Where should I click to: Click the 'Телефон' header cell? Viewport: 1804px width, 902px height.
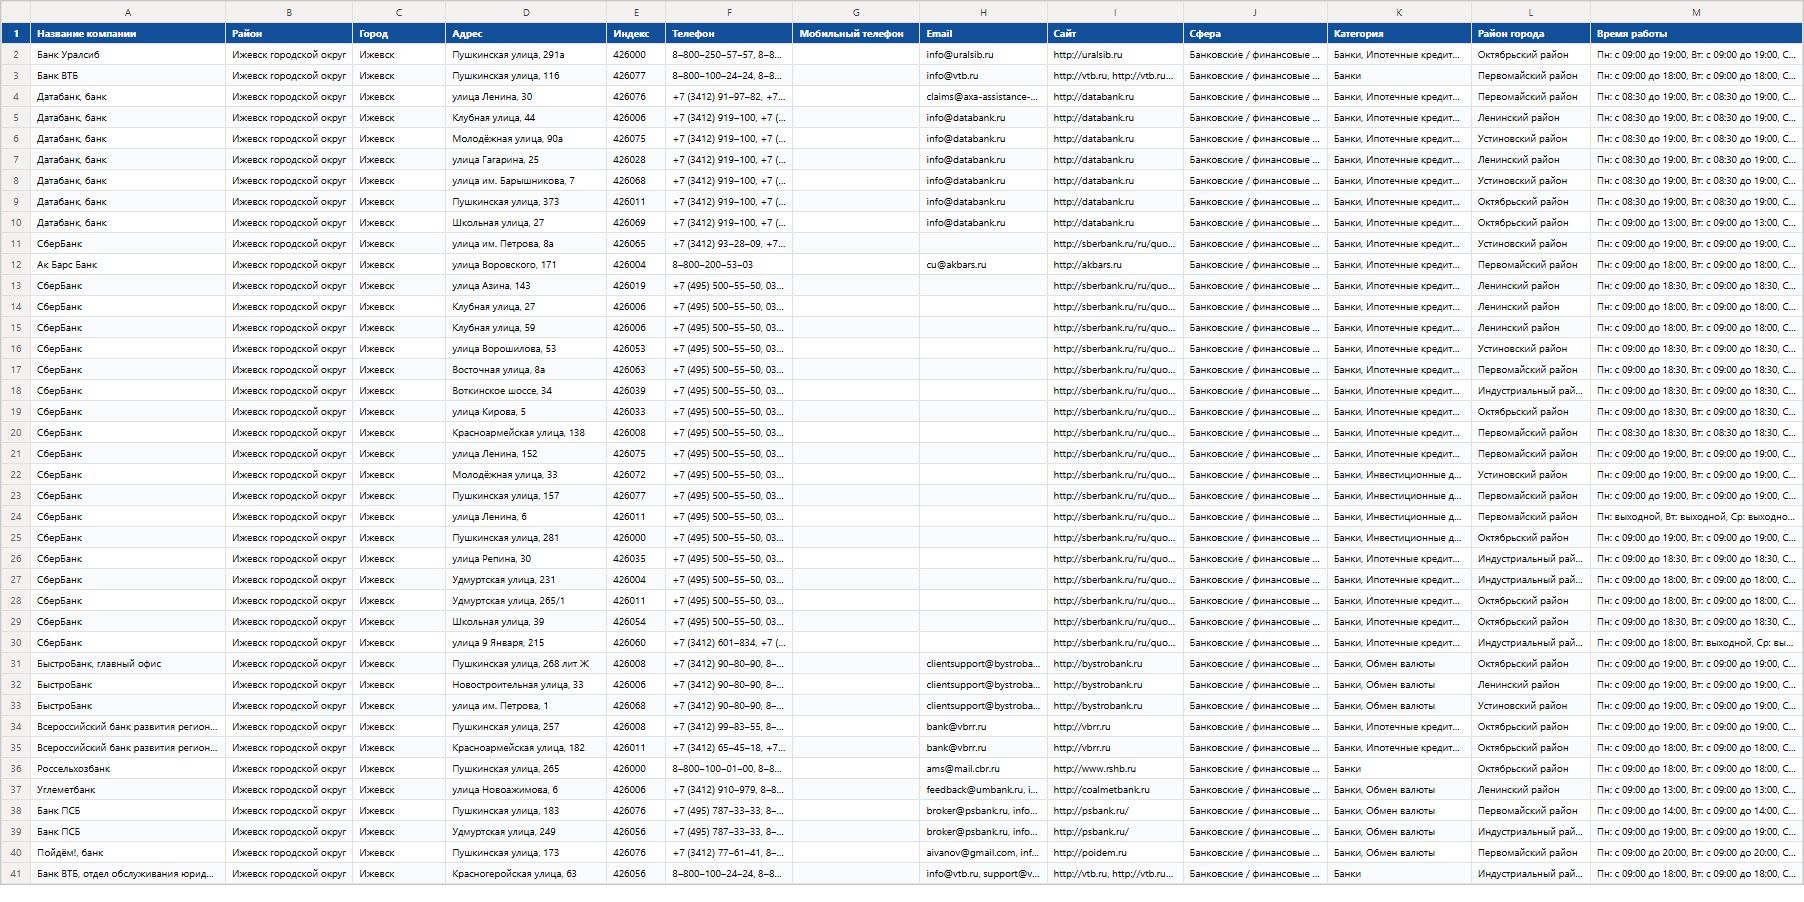[x=729, y=34]
